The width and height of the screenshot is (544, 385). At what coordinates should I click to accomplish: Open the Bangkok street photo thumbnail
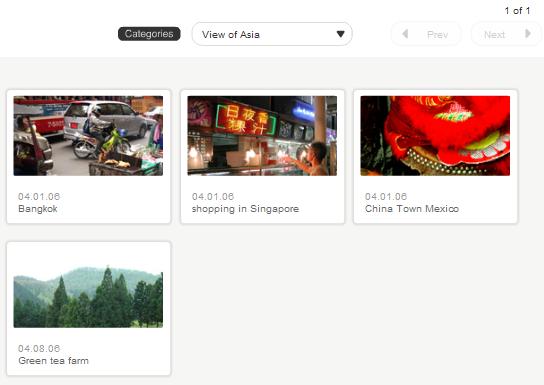[88, 136]
